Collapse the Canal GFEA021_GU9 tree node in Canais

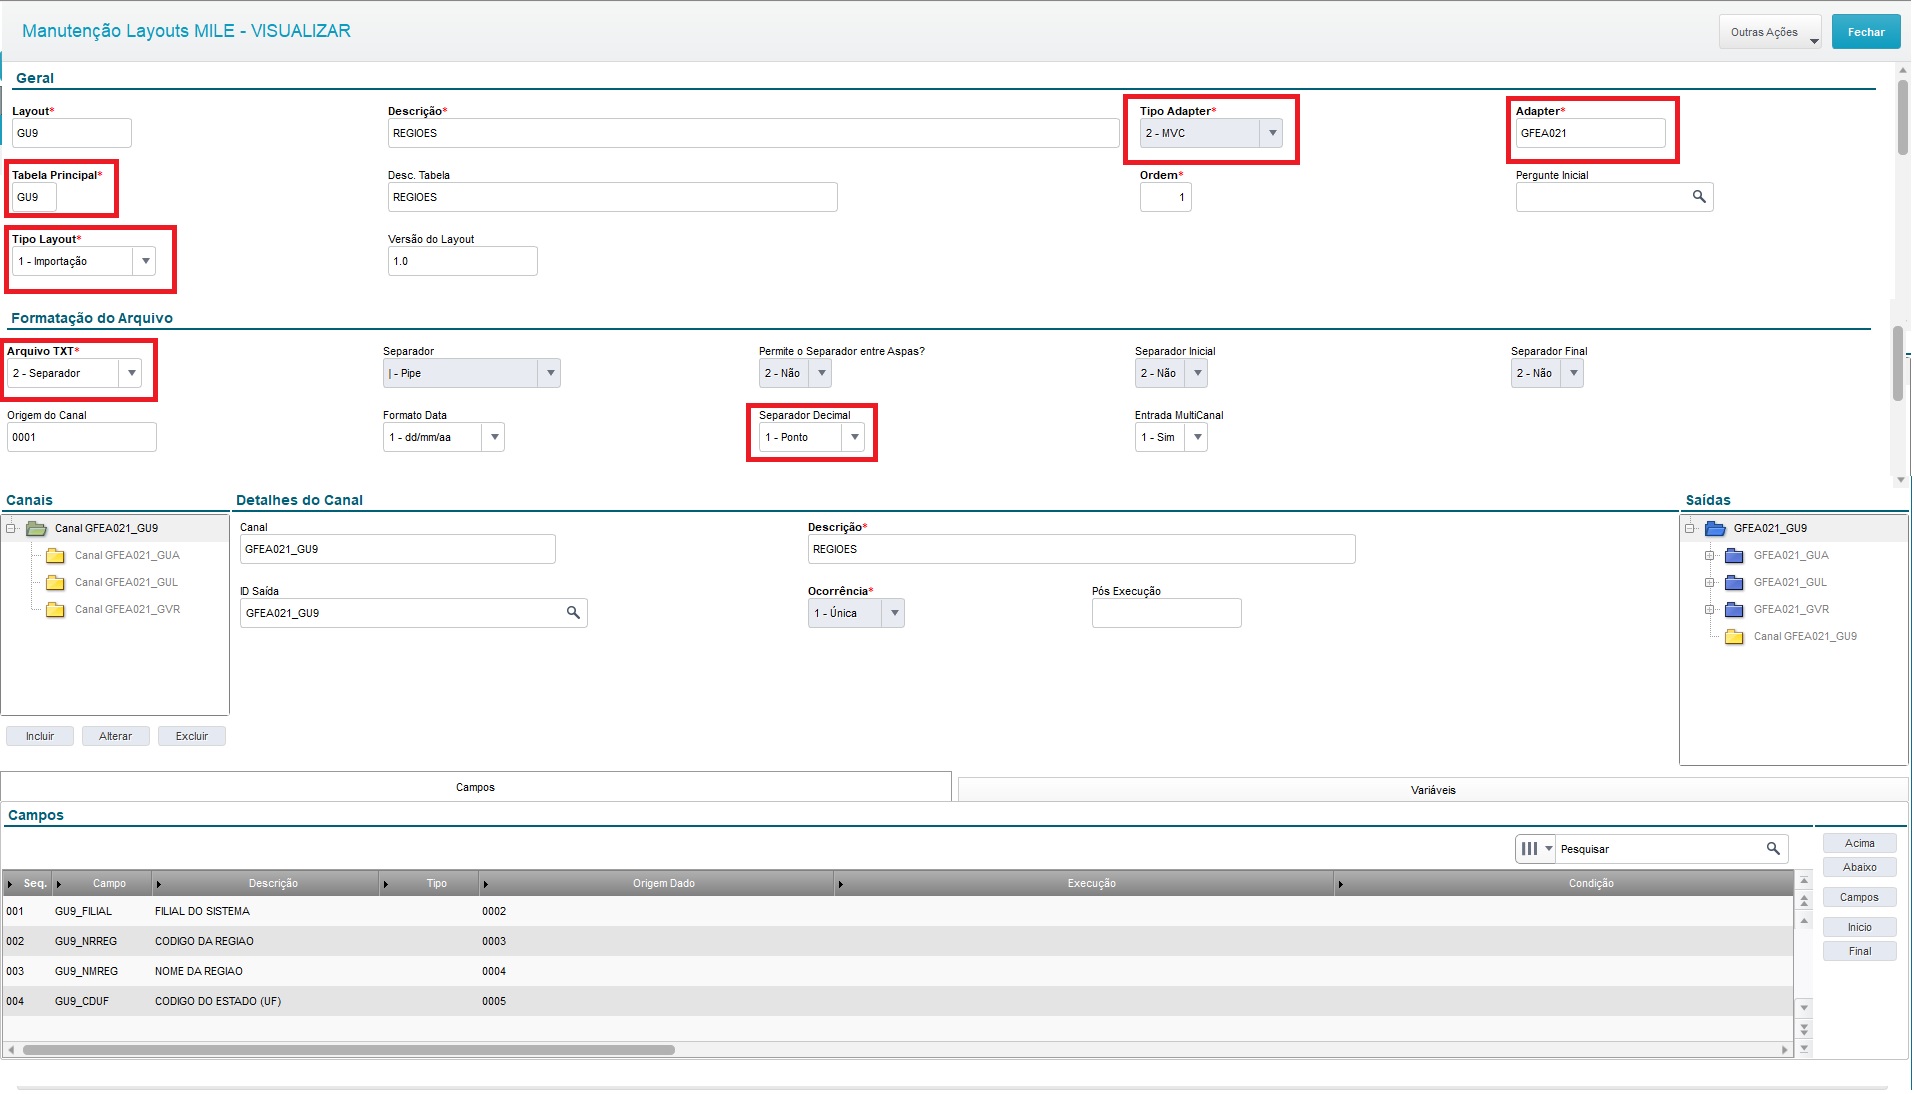tap(11, 528)
